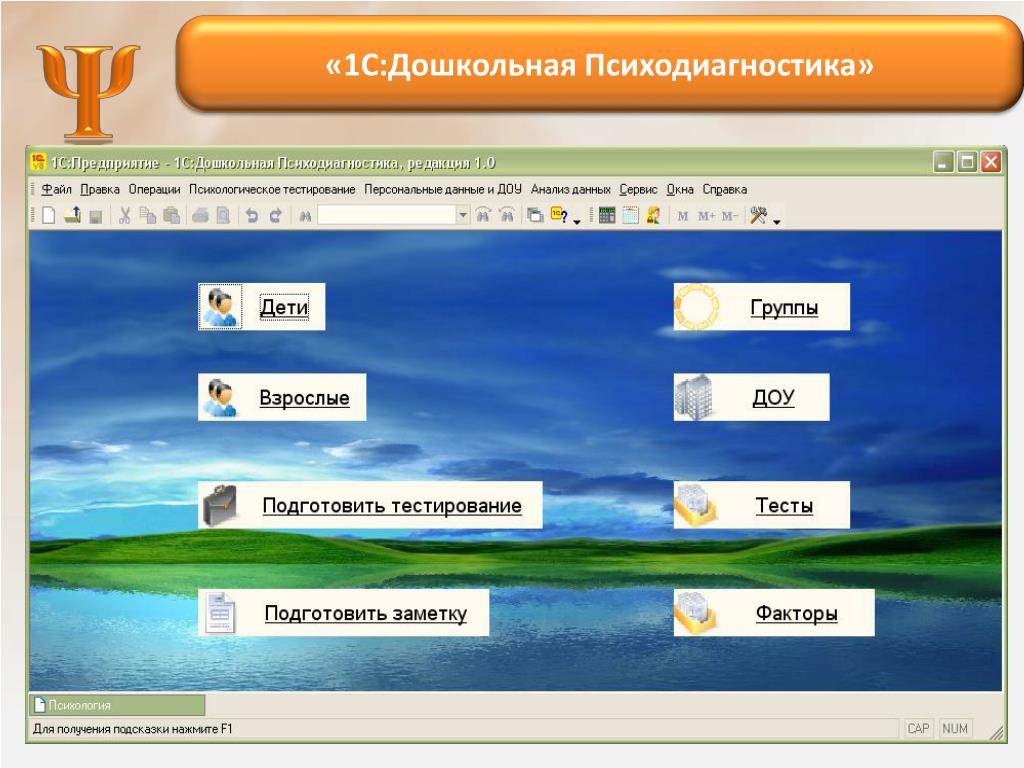Click the NUM status bar indicator
The height and width of the screenshot is (768, 1024).
point(955,729)
